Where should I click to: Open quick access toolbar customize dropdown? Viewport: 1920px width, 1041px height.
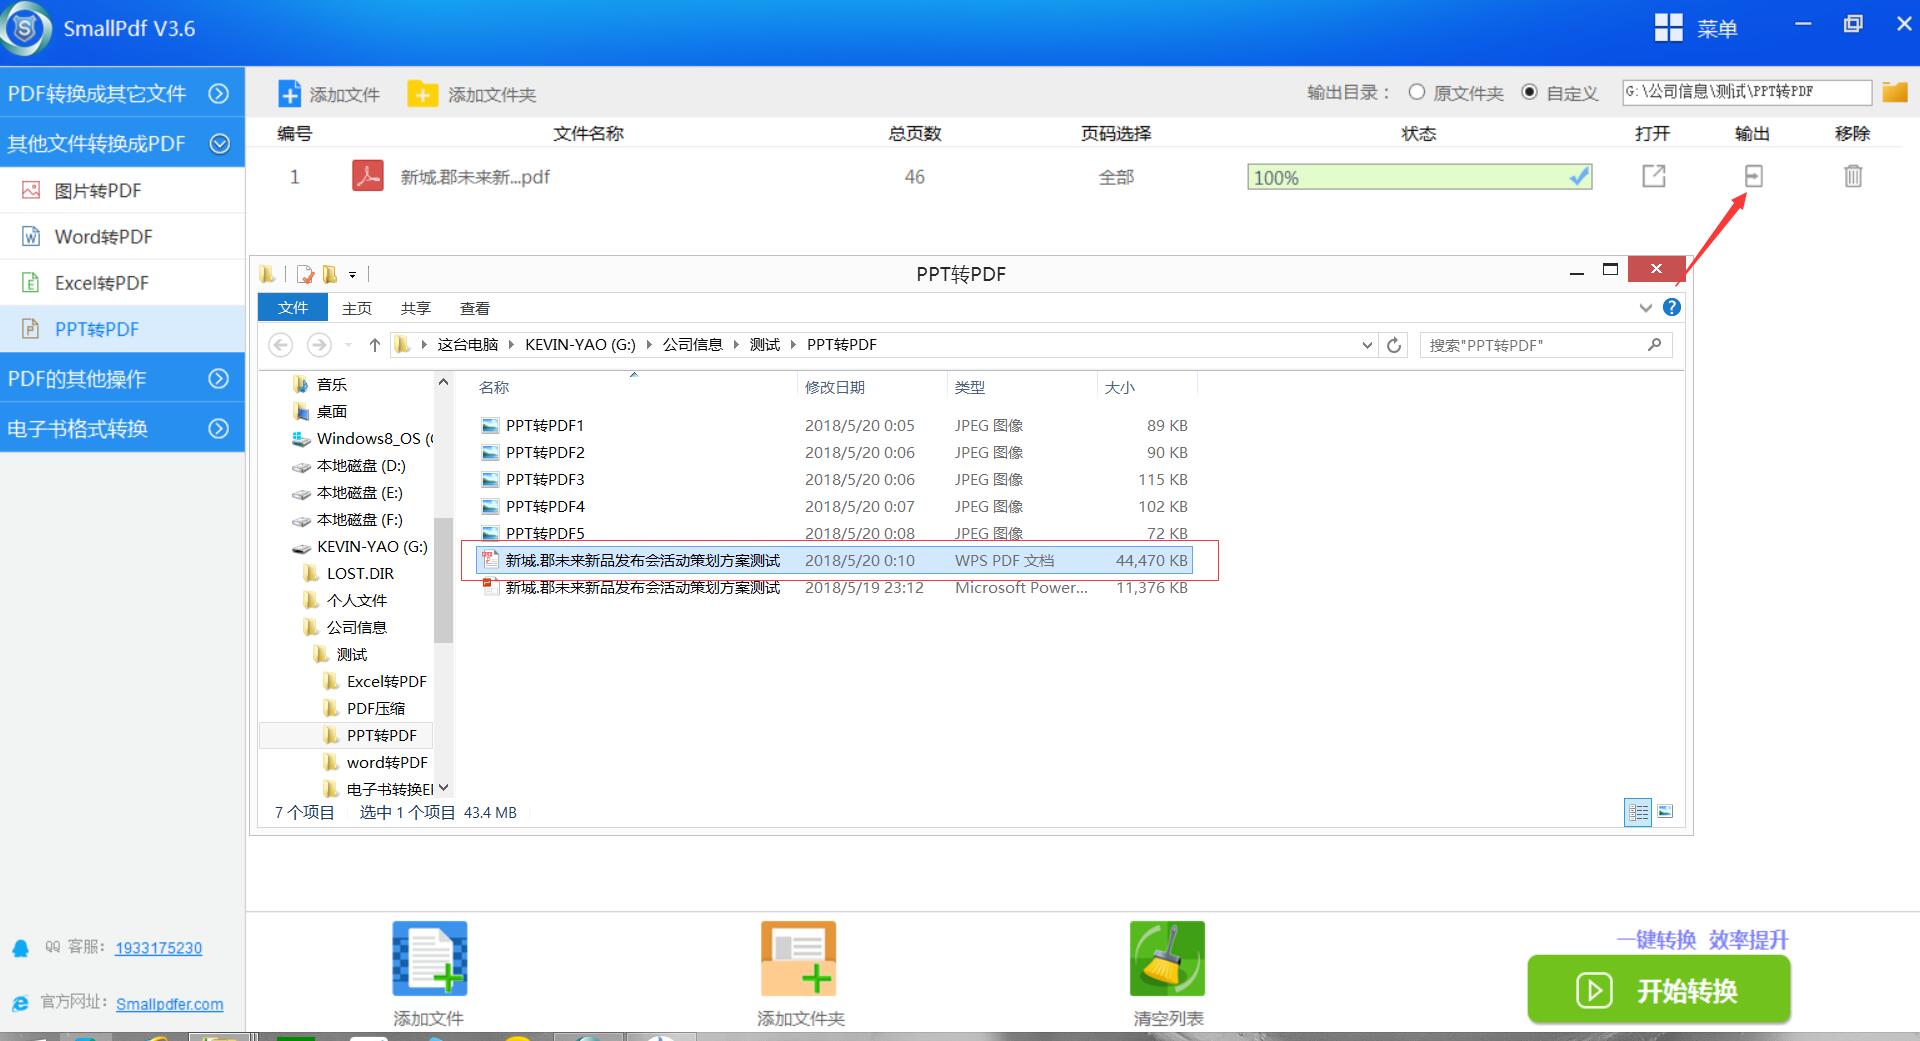(352, 274)
